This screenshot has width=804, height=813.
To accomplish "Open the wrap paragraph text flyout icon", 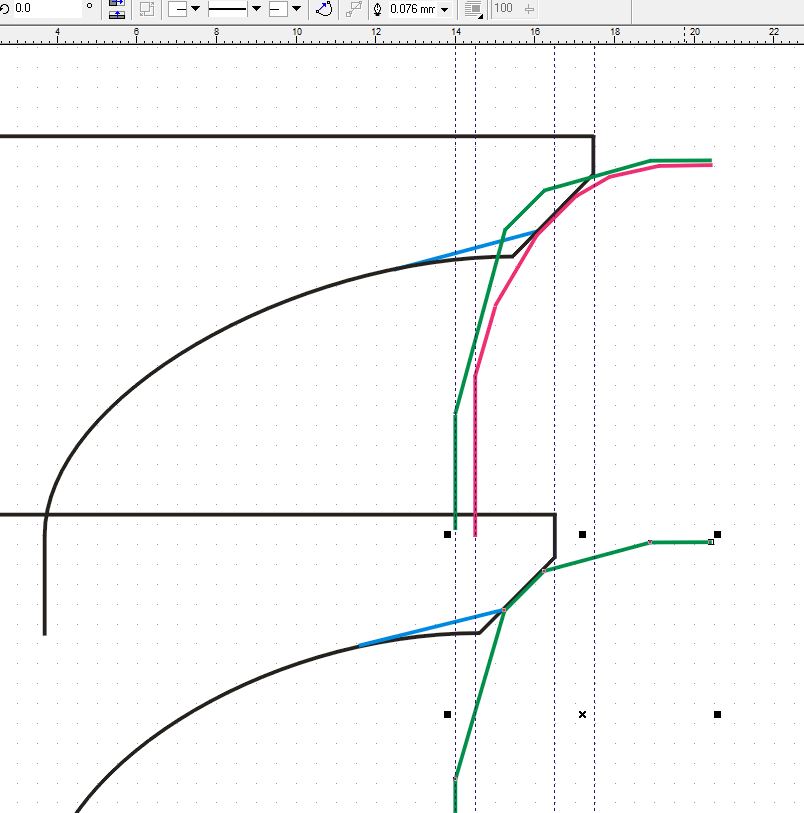I will [473, 9].
